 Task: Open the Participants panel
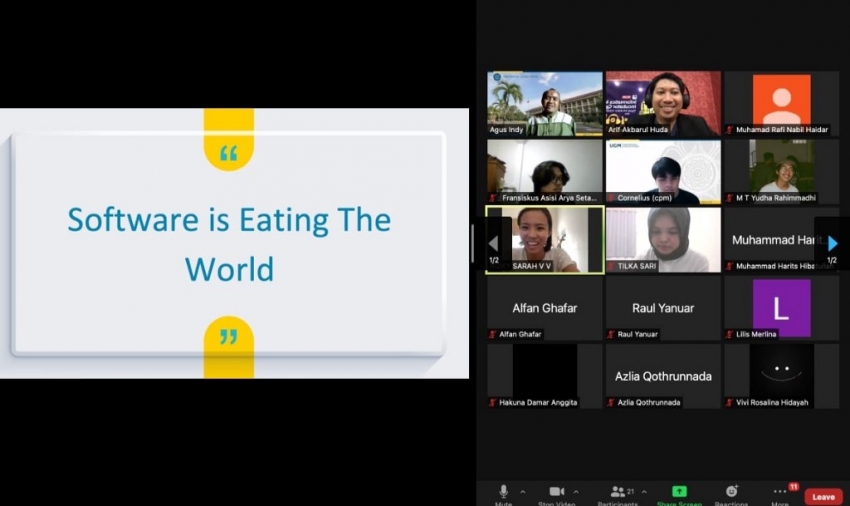(618, 491)
